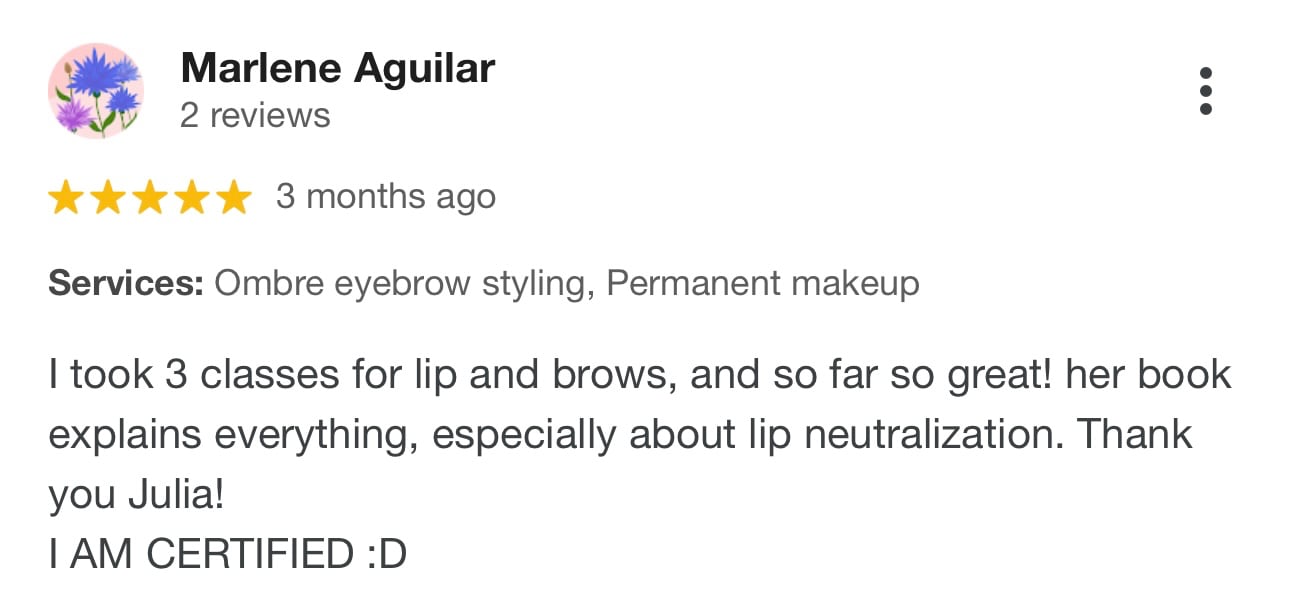Click Marlene Aguilar's flower profile picture

click(96, 91)
